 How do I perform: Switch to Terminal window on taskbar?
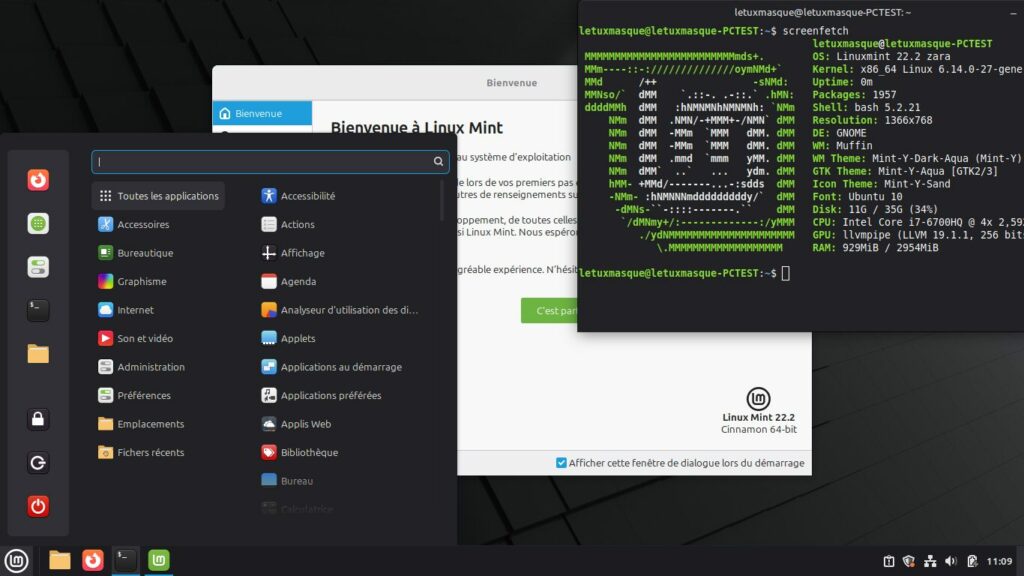(x=125, y=560)
